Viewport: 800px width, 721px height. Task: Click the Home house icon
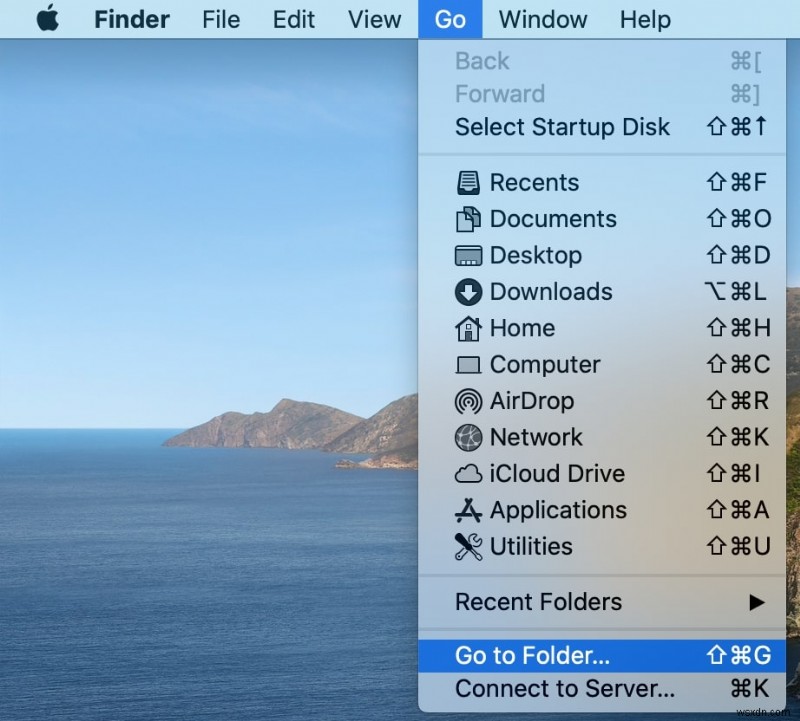point(468,328)
